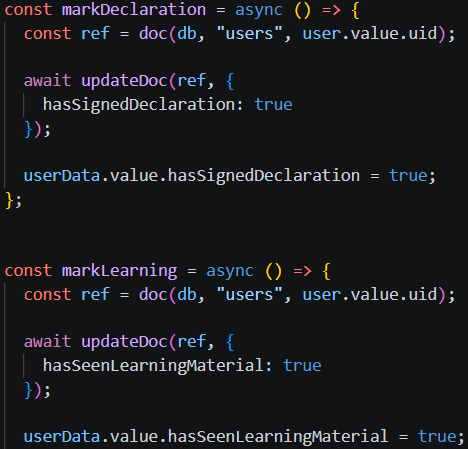Click userData in hasSignedDeclaration assignment line
The height and width of the screenshot is (449, 468).
tap(62, 176)
